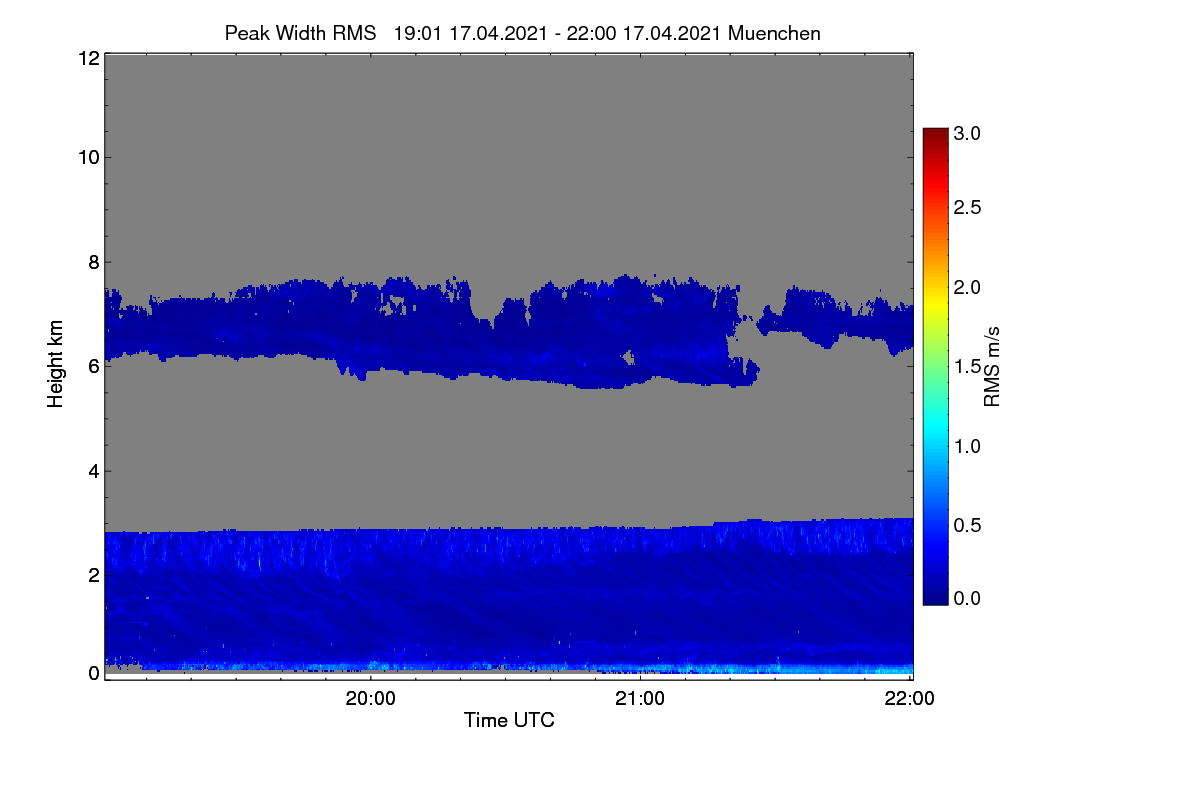Click the 'Height km' y-axis label

tap(56, 364)
